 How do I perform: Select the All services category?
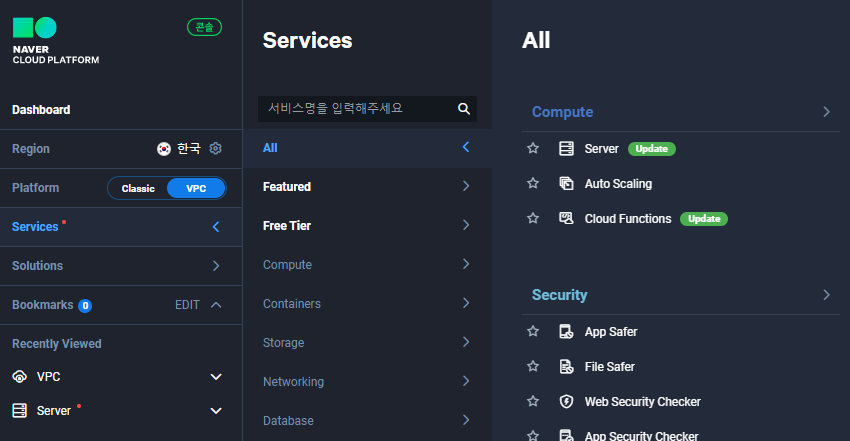[368, 148]
